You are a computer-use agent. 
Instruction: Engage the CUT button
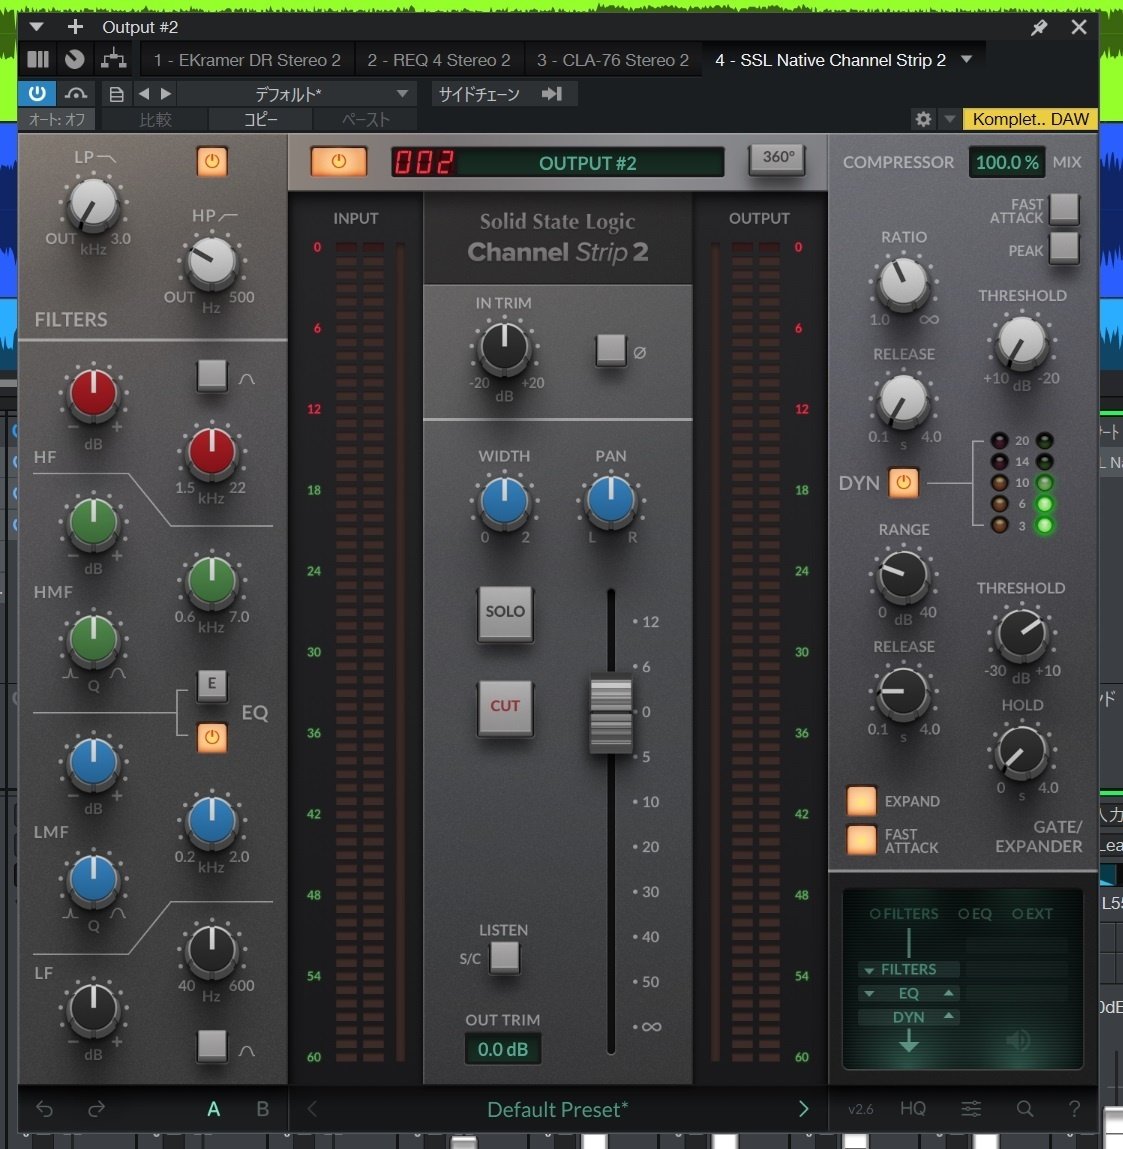tap(505, 706)
